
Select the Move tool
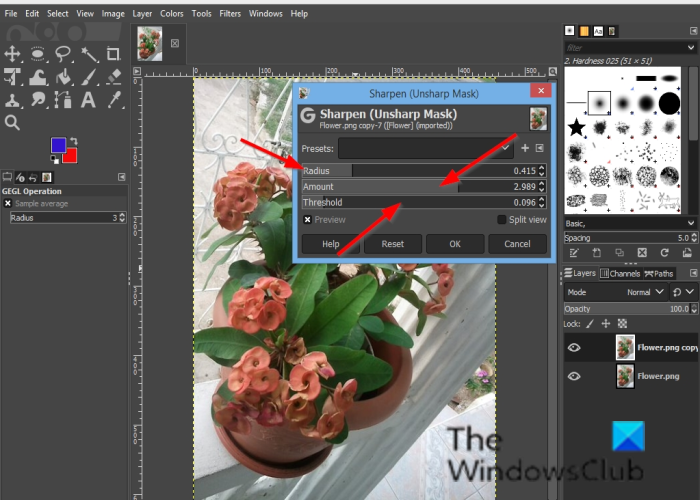[13, 54]
